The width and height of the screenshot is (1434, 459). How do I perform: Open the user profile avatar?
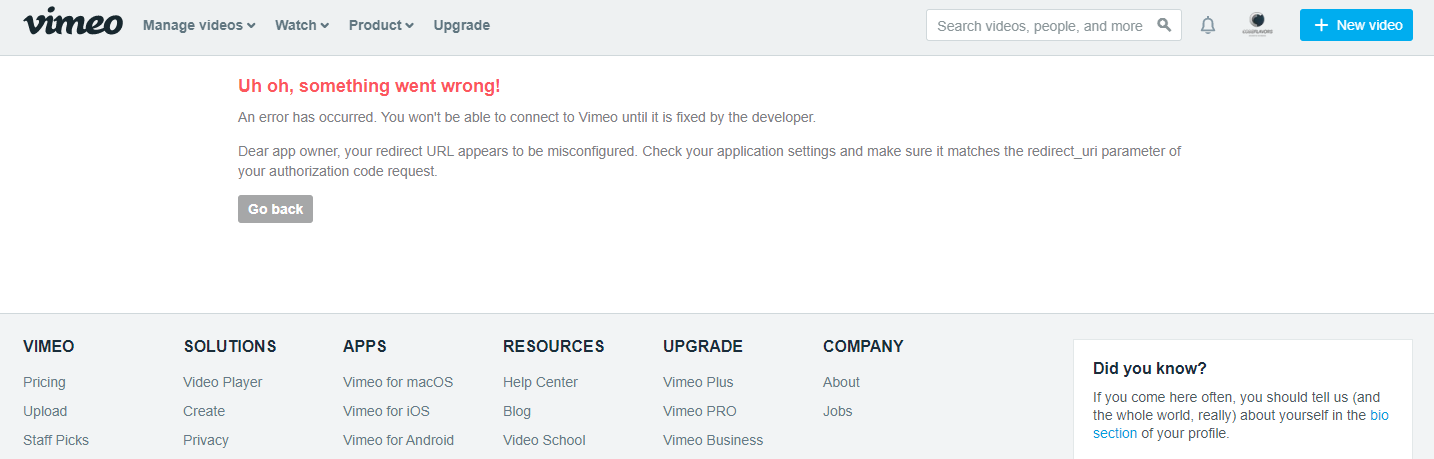click(1257, 24)
